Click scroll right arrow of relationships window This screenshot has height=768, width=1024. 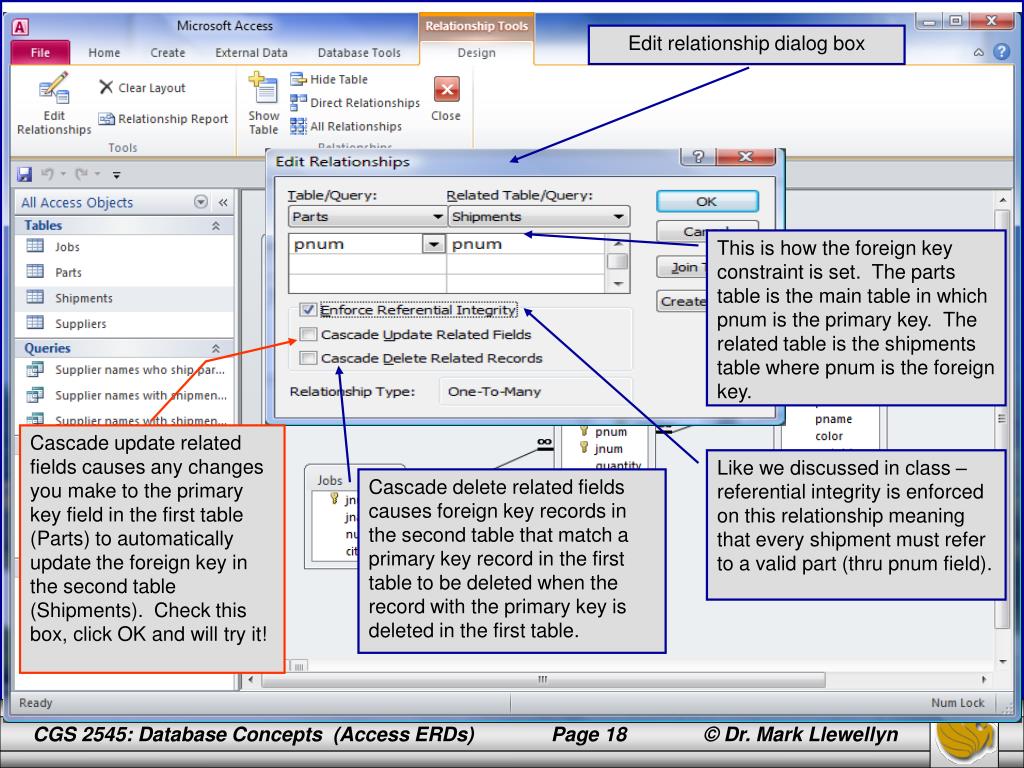coord(984,680)
